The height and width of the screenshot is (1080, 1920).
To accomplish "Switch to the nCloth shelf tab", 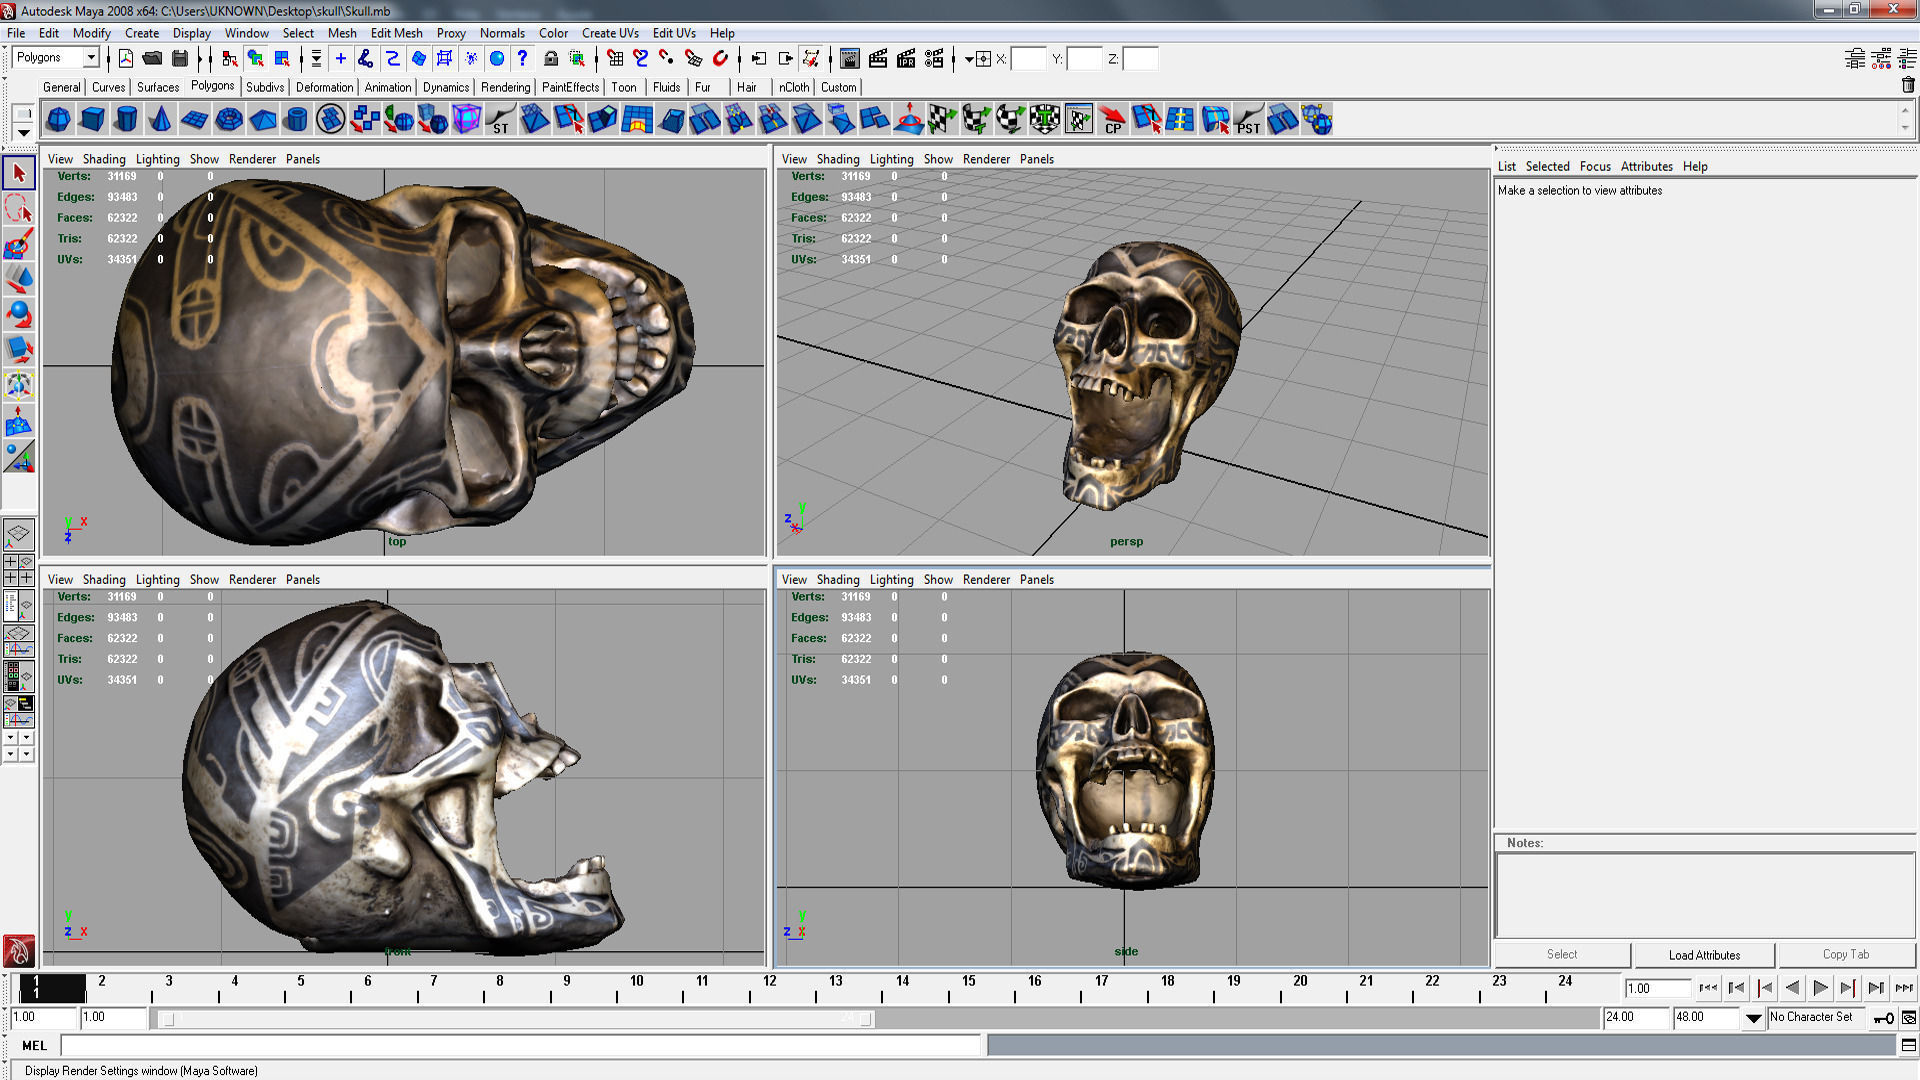I will 794,87.
